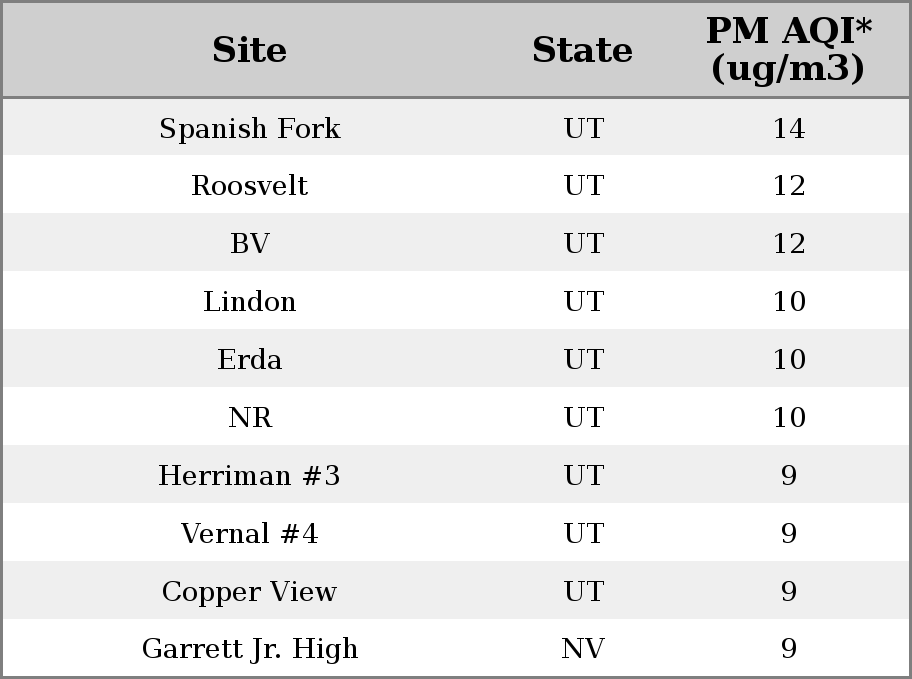Image resolution: width=912 pixels, height=679 pixels.
Task: Click the Site column header
Action: point(249,50)
